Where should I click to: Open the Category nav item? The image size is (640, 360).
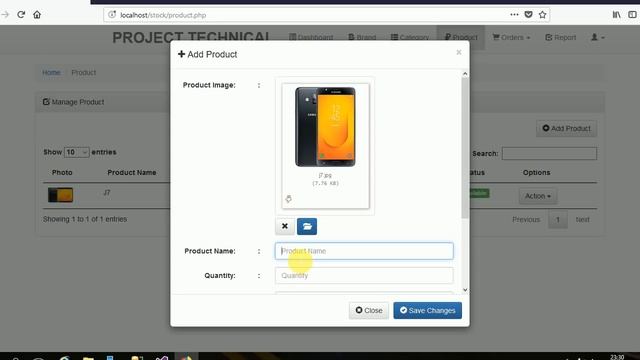[x=410, y=37]
